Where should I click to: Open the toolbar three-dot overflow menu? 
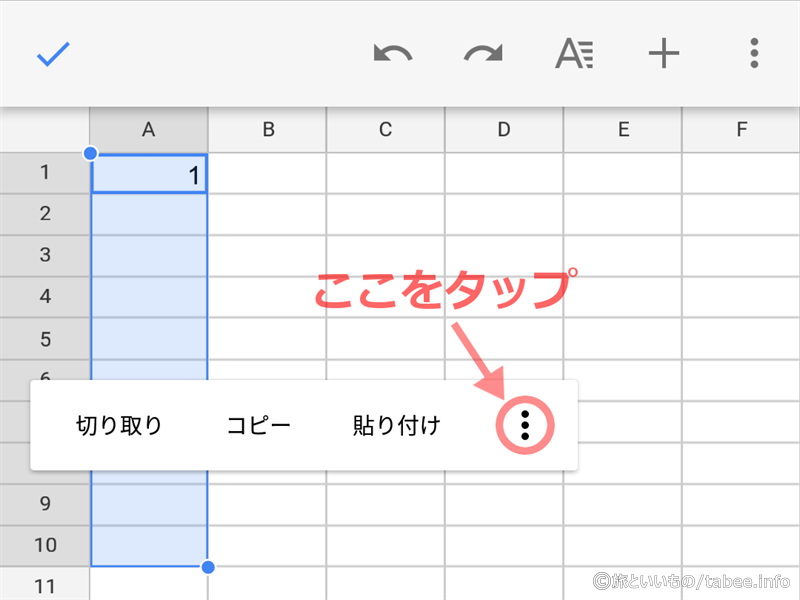[x=754, y=53]
